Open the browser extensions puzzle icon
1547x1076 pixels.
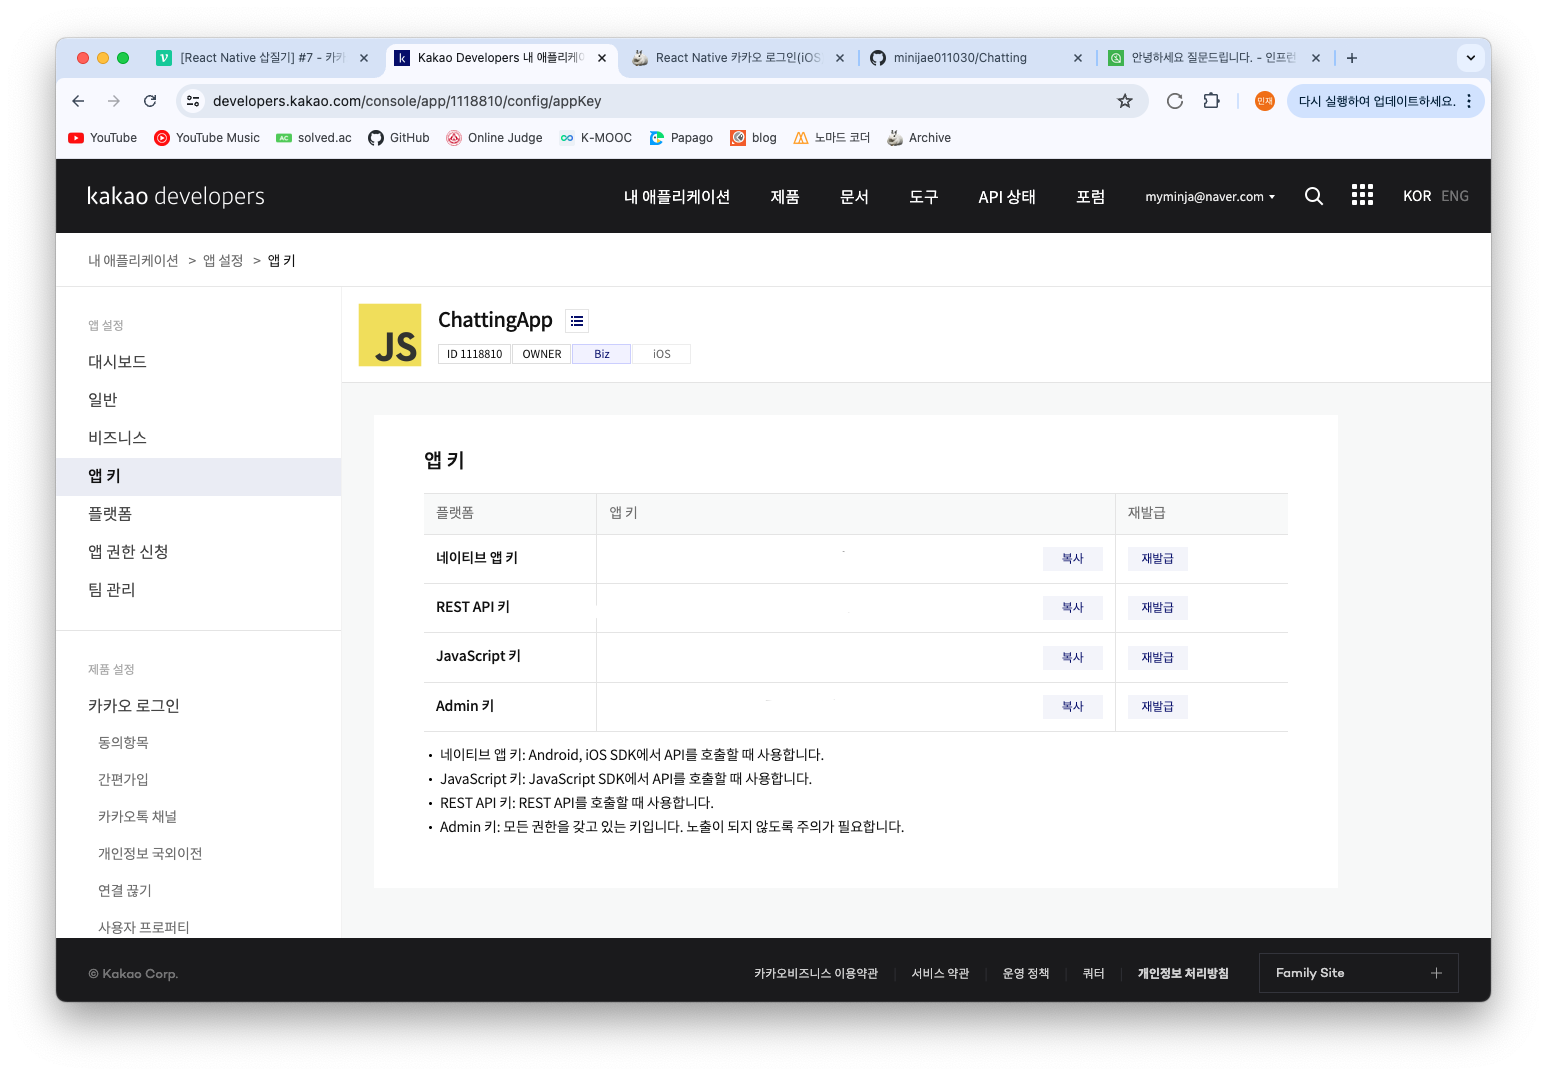click(1211, 101)
